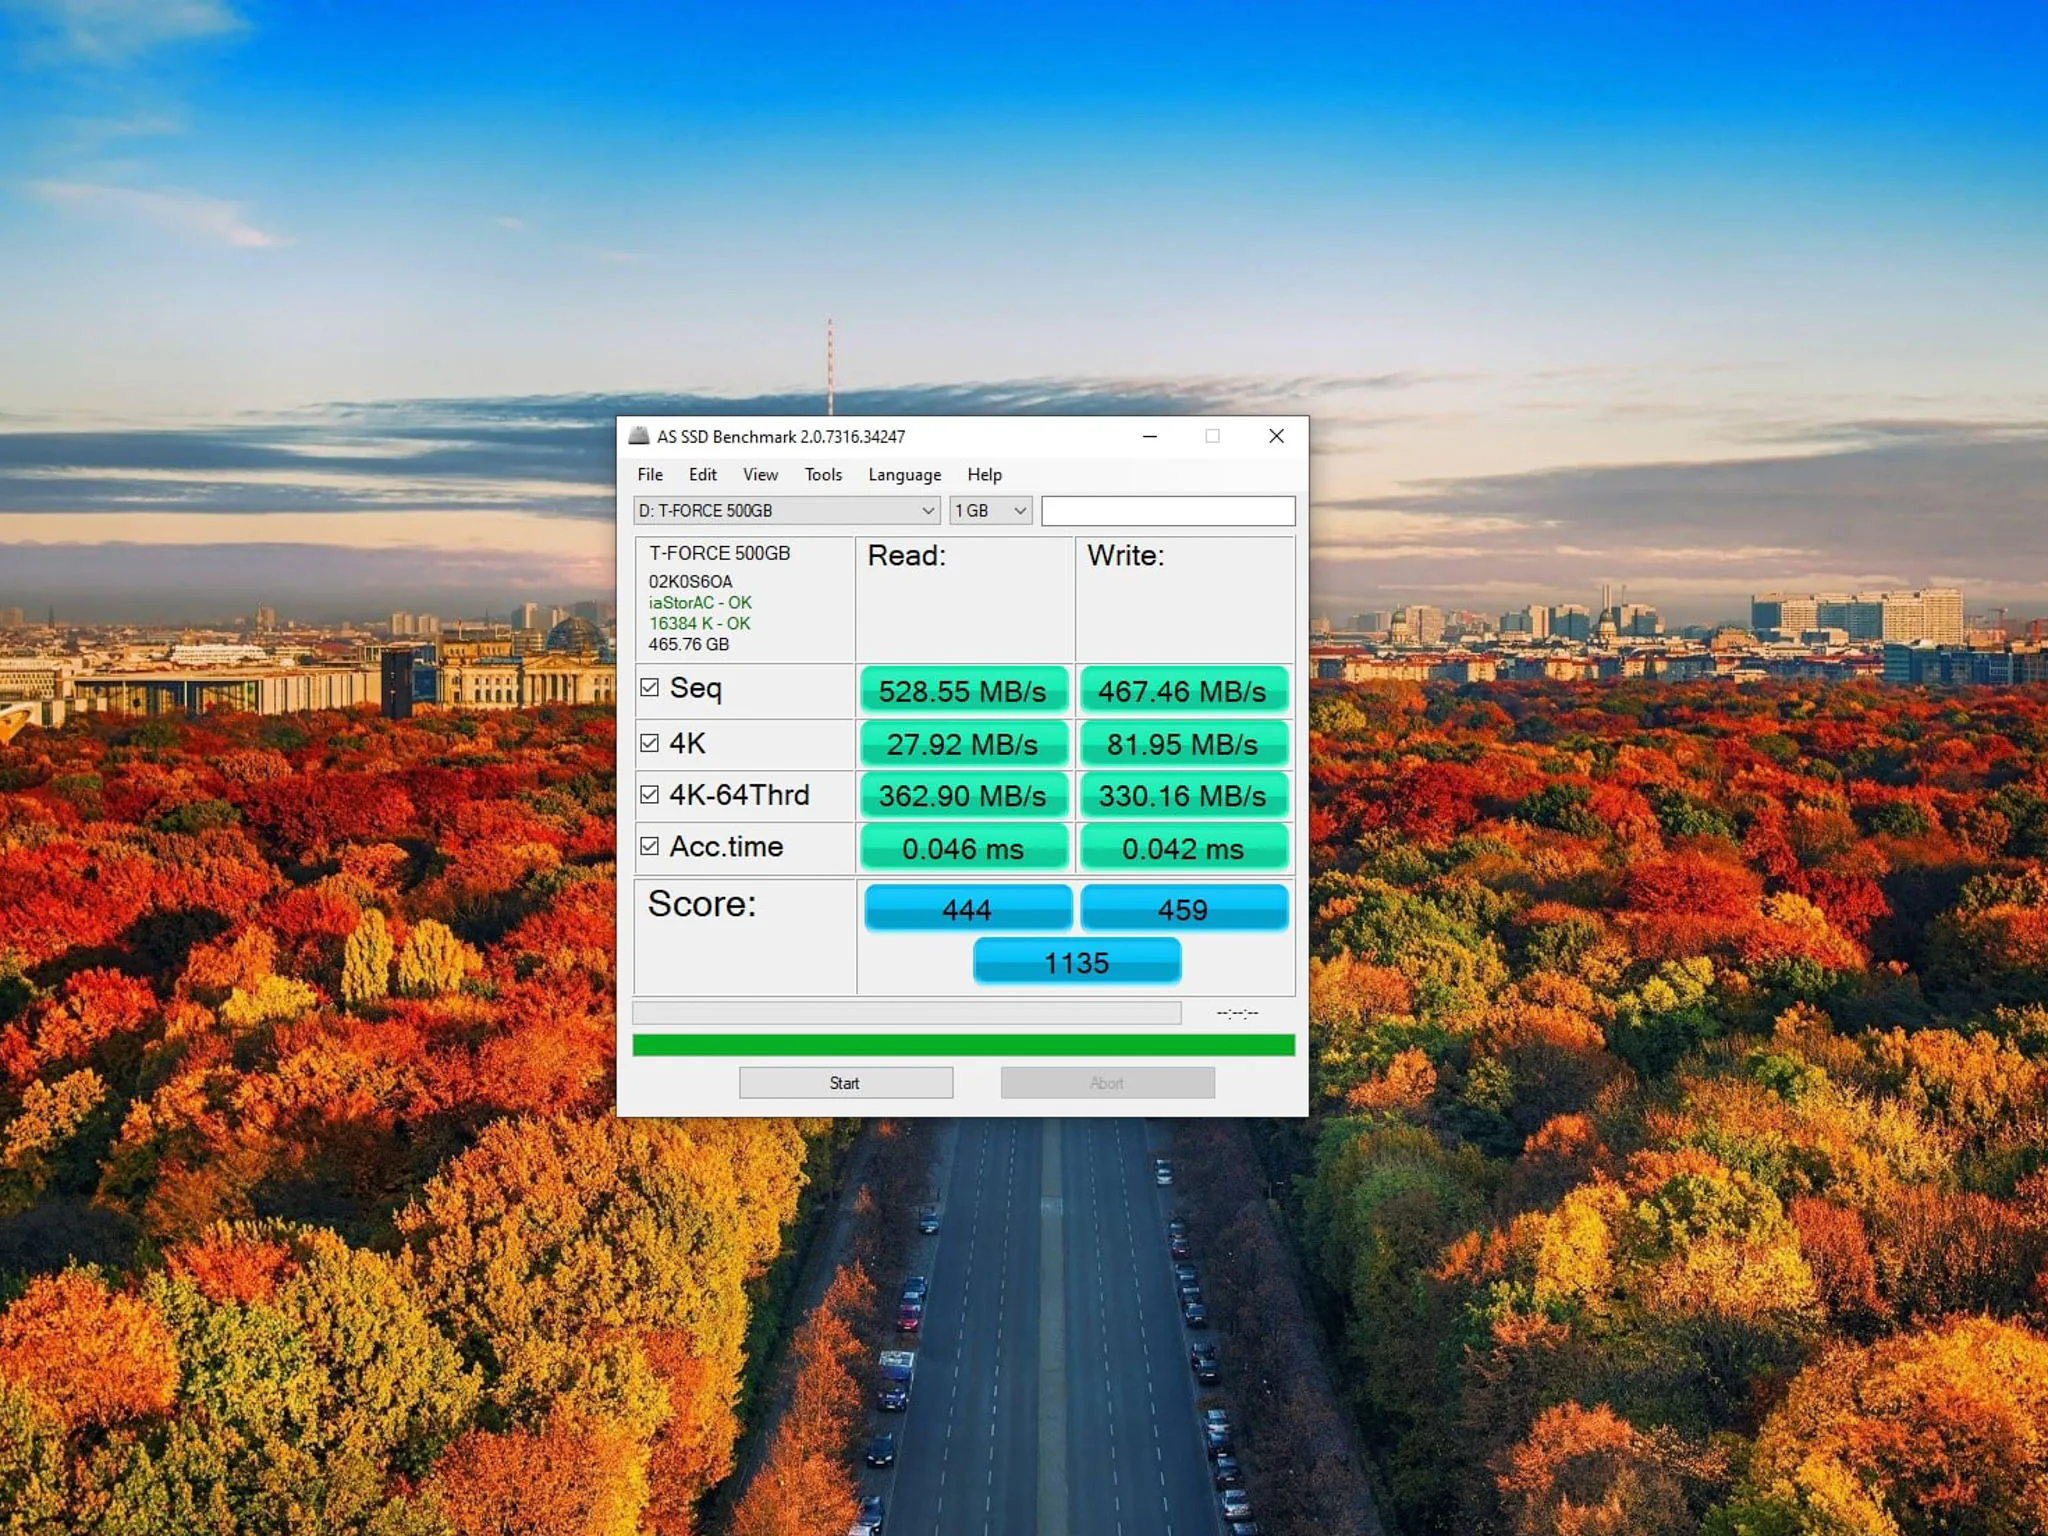Viewport: 2048px width, 1536px height.
Task: Open the Tools menu
Action: pyautogui.click(x=823, y=475)
